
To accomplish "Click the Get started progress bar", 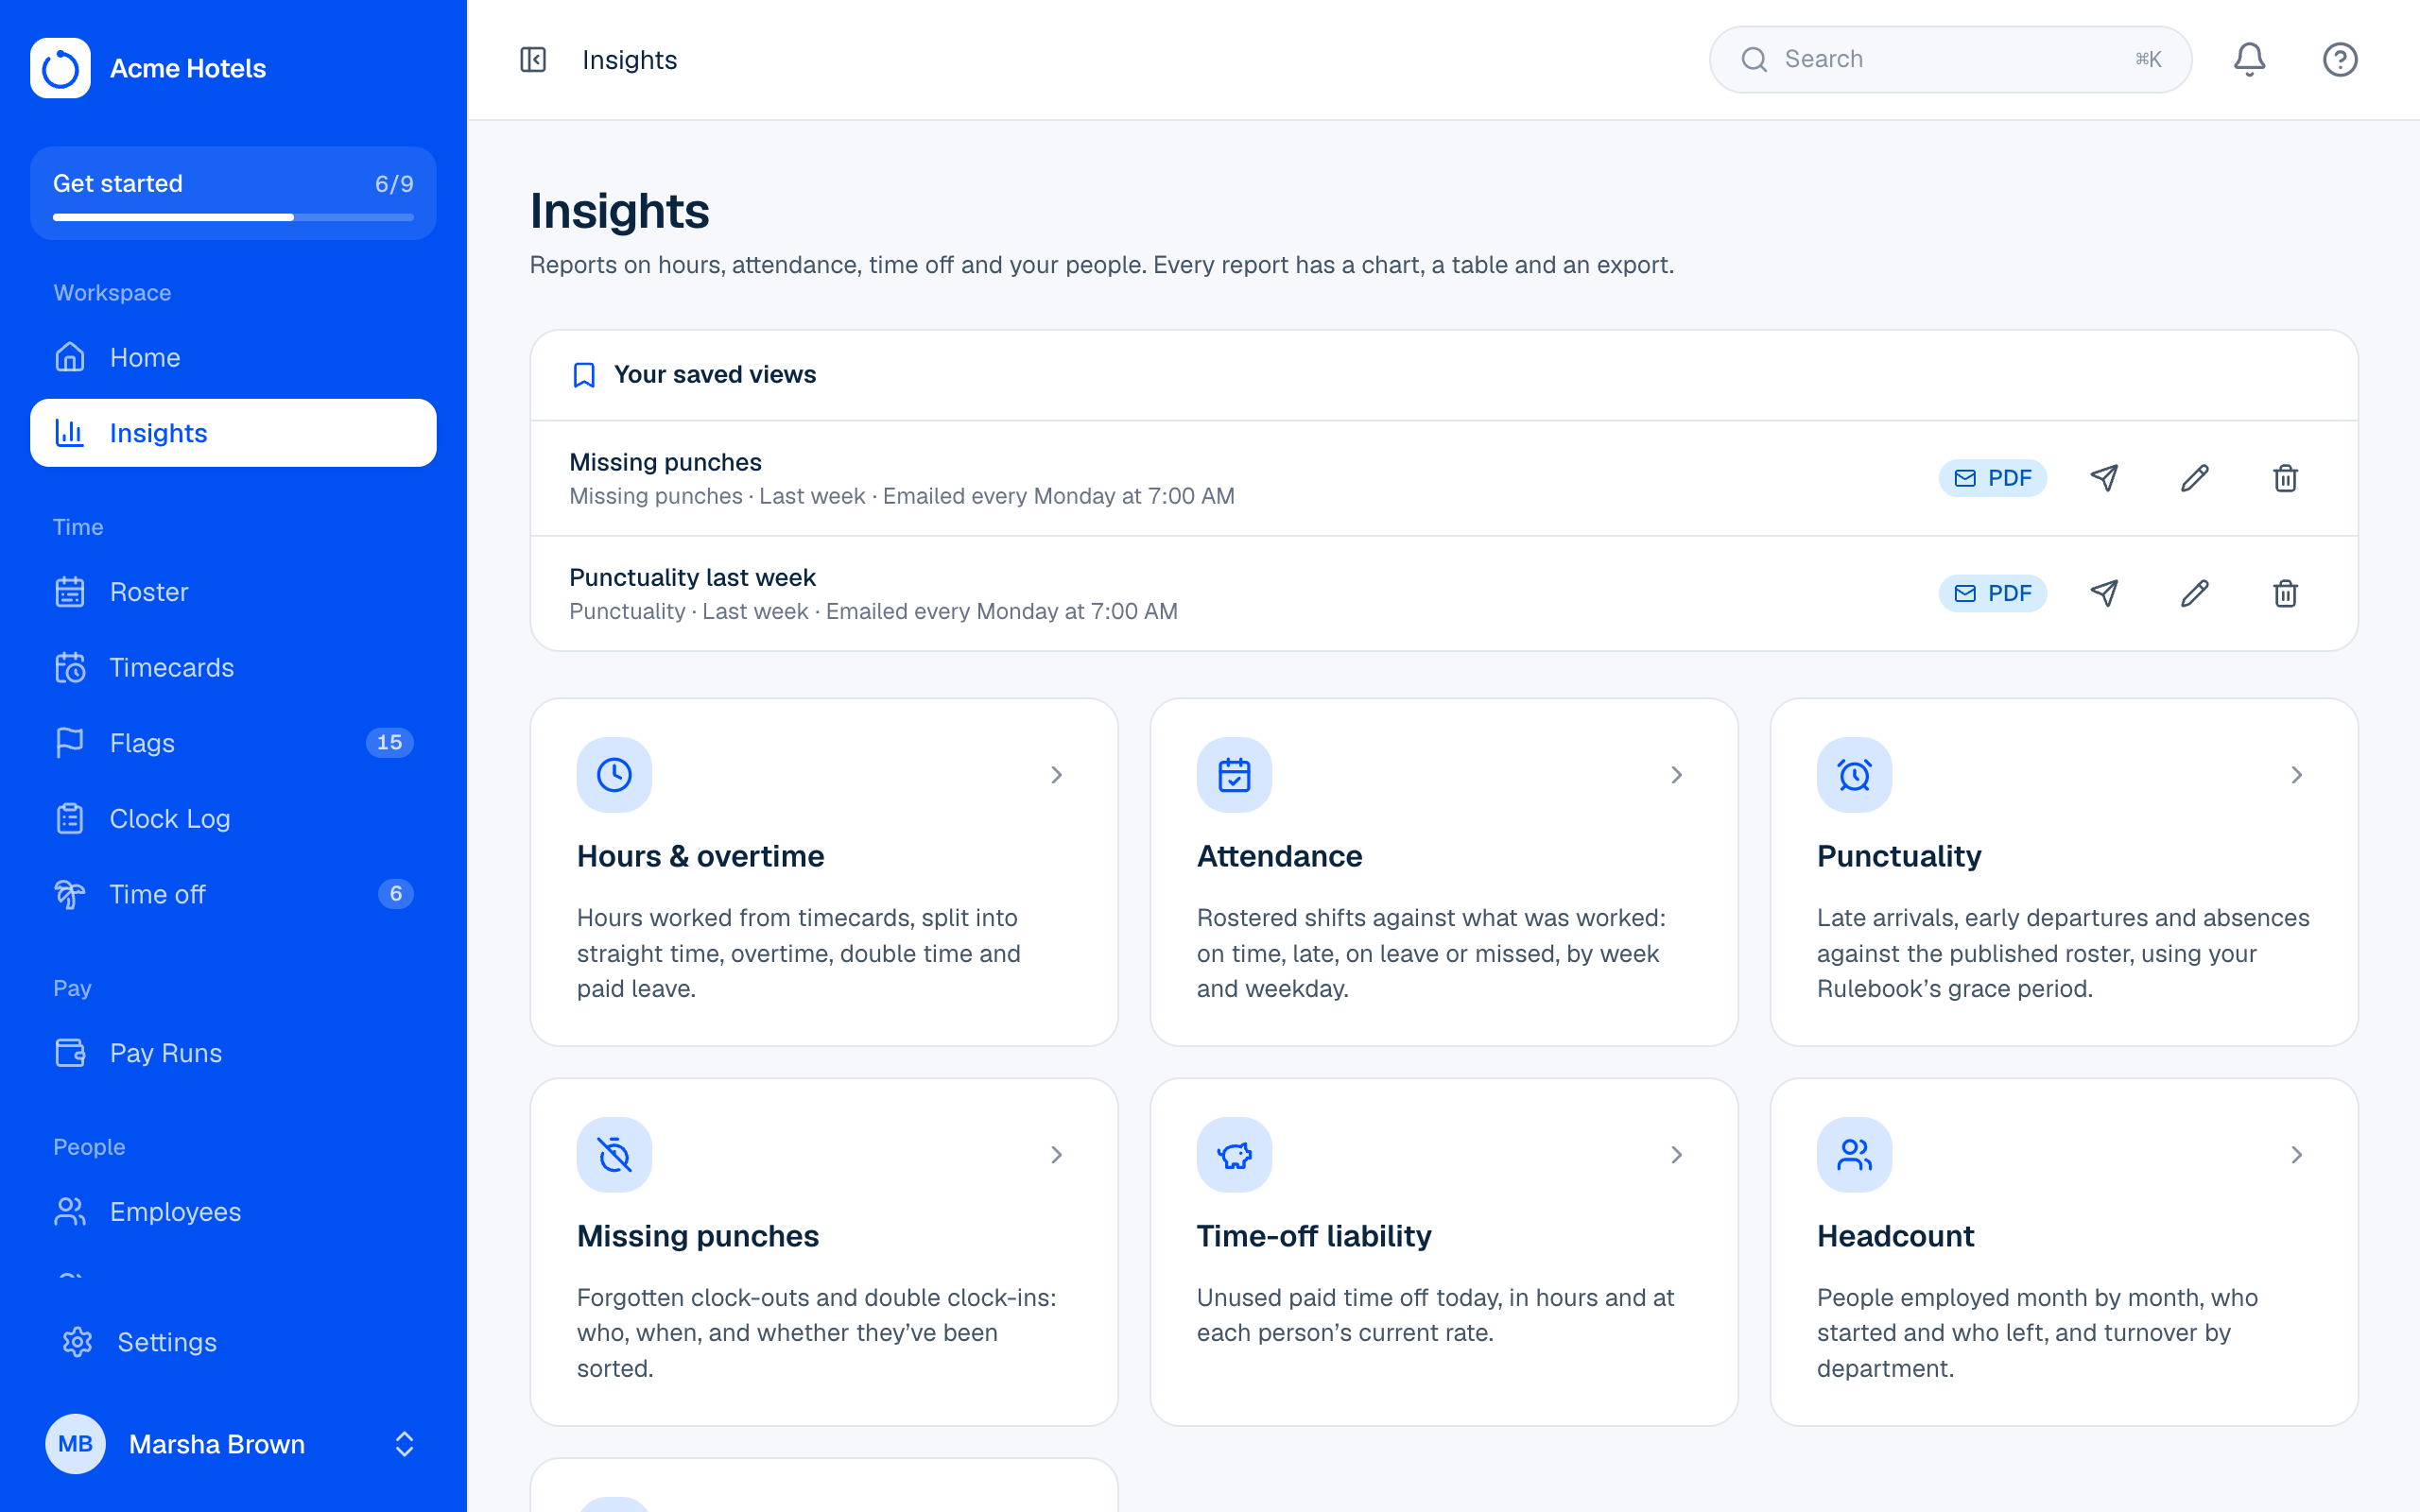I will [233, 217].
